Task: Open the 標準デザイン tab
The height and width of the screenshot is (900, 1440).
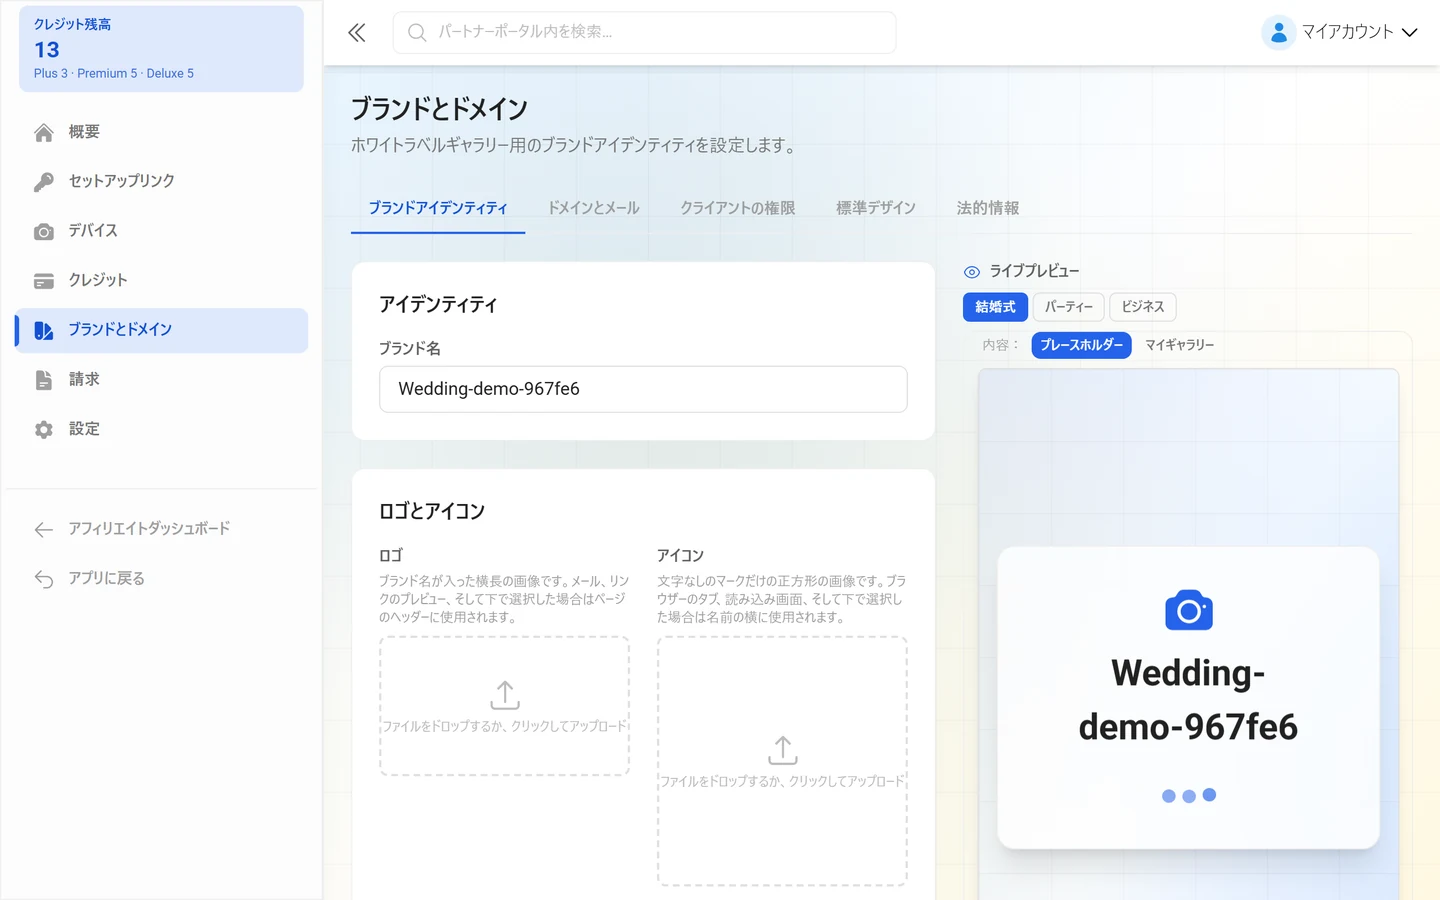Action: coord(876,208)
